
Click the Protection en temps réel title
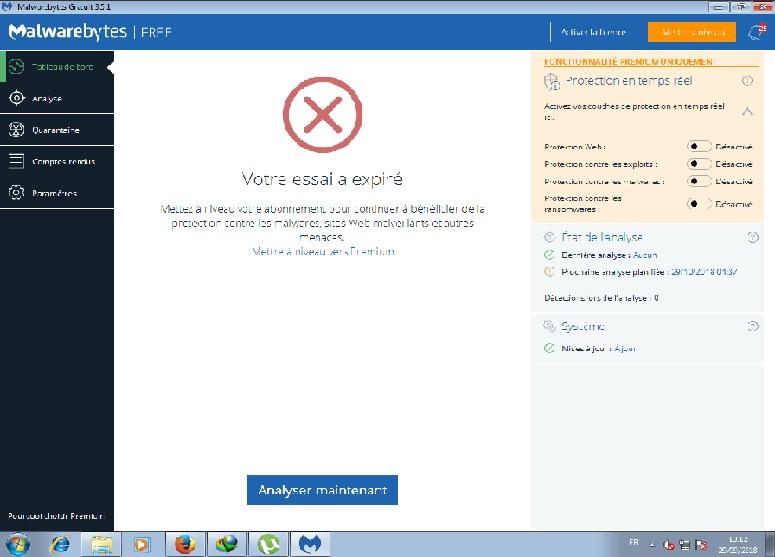tap(629, 81)
